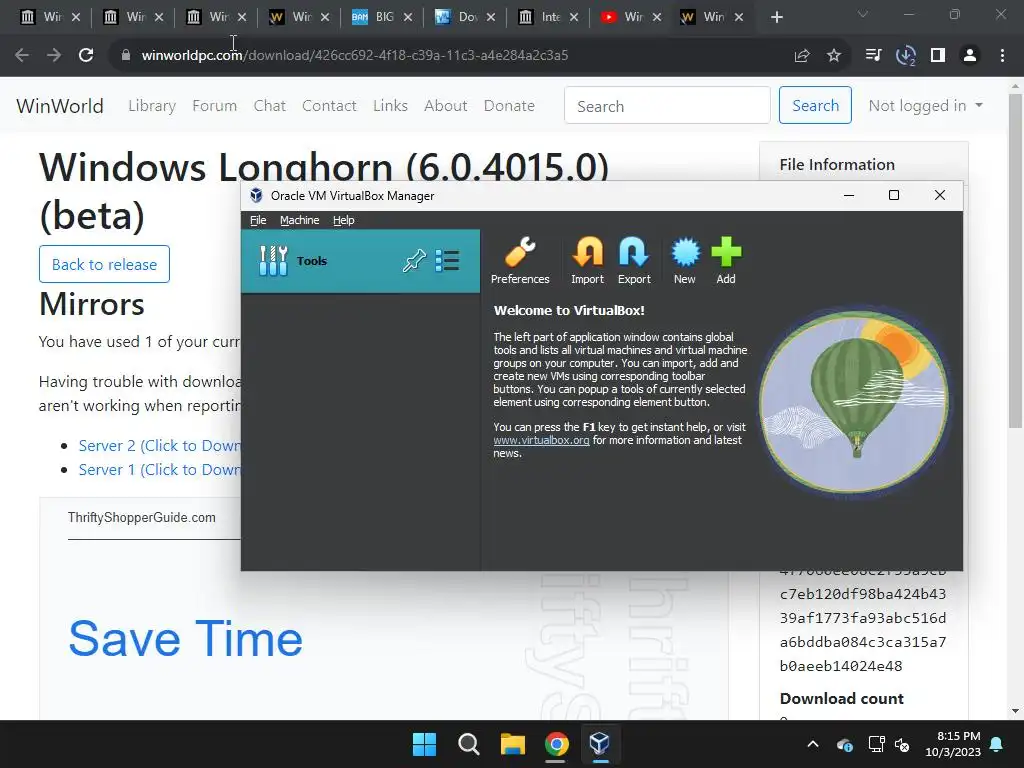This screenshot has width=1024, height=768.
Task: Create a New virtual machine
Action: pos(684,261)
